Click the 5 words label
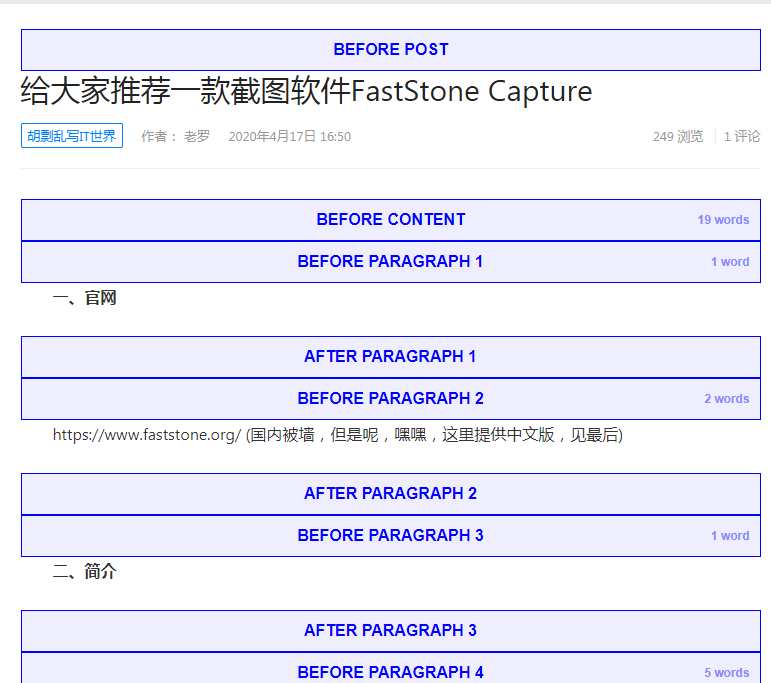771x683 pixels. click(727, 672)
